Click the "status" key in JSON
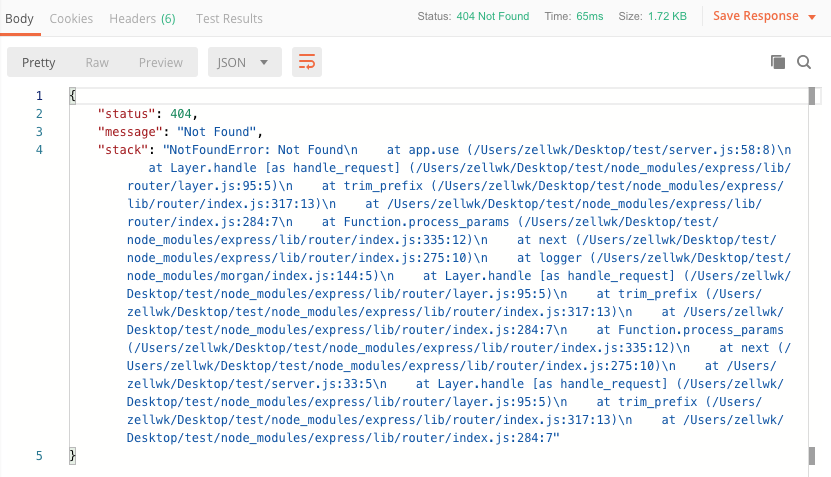 tap(127, 114)
